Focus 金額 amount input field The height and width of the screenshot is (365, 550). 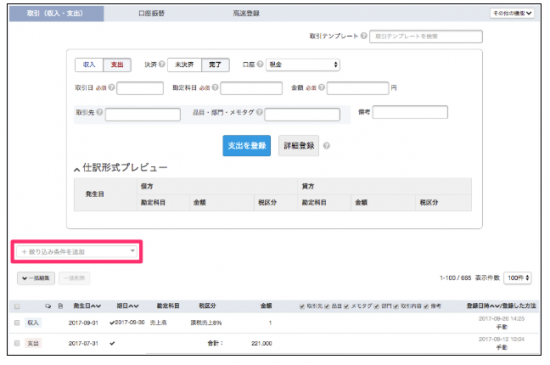[x=358, y=88]
